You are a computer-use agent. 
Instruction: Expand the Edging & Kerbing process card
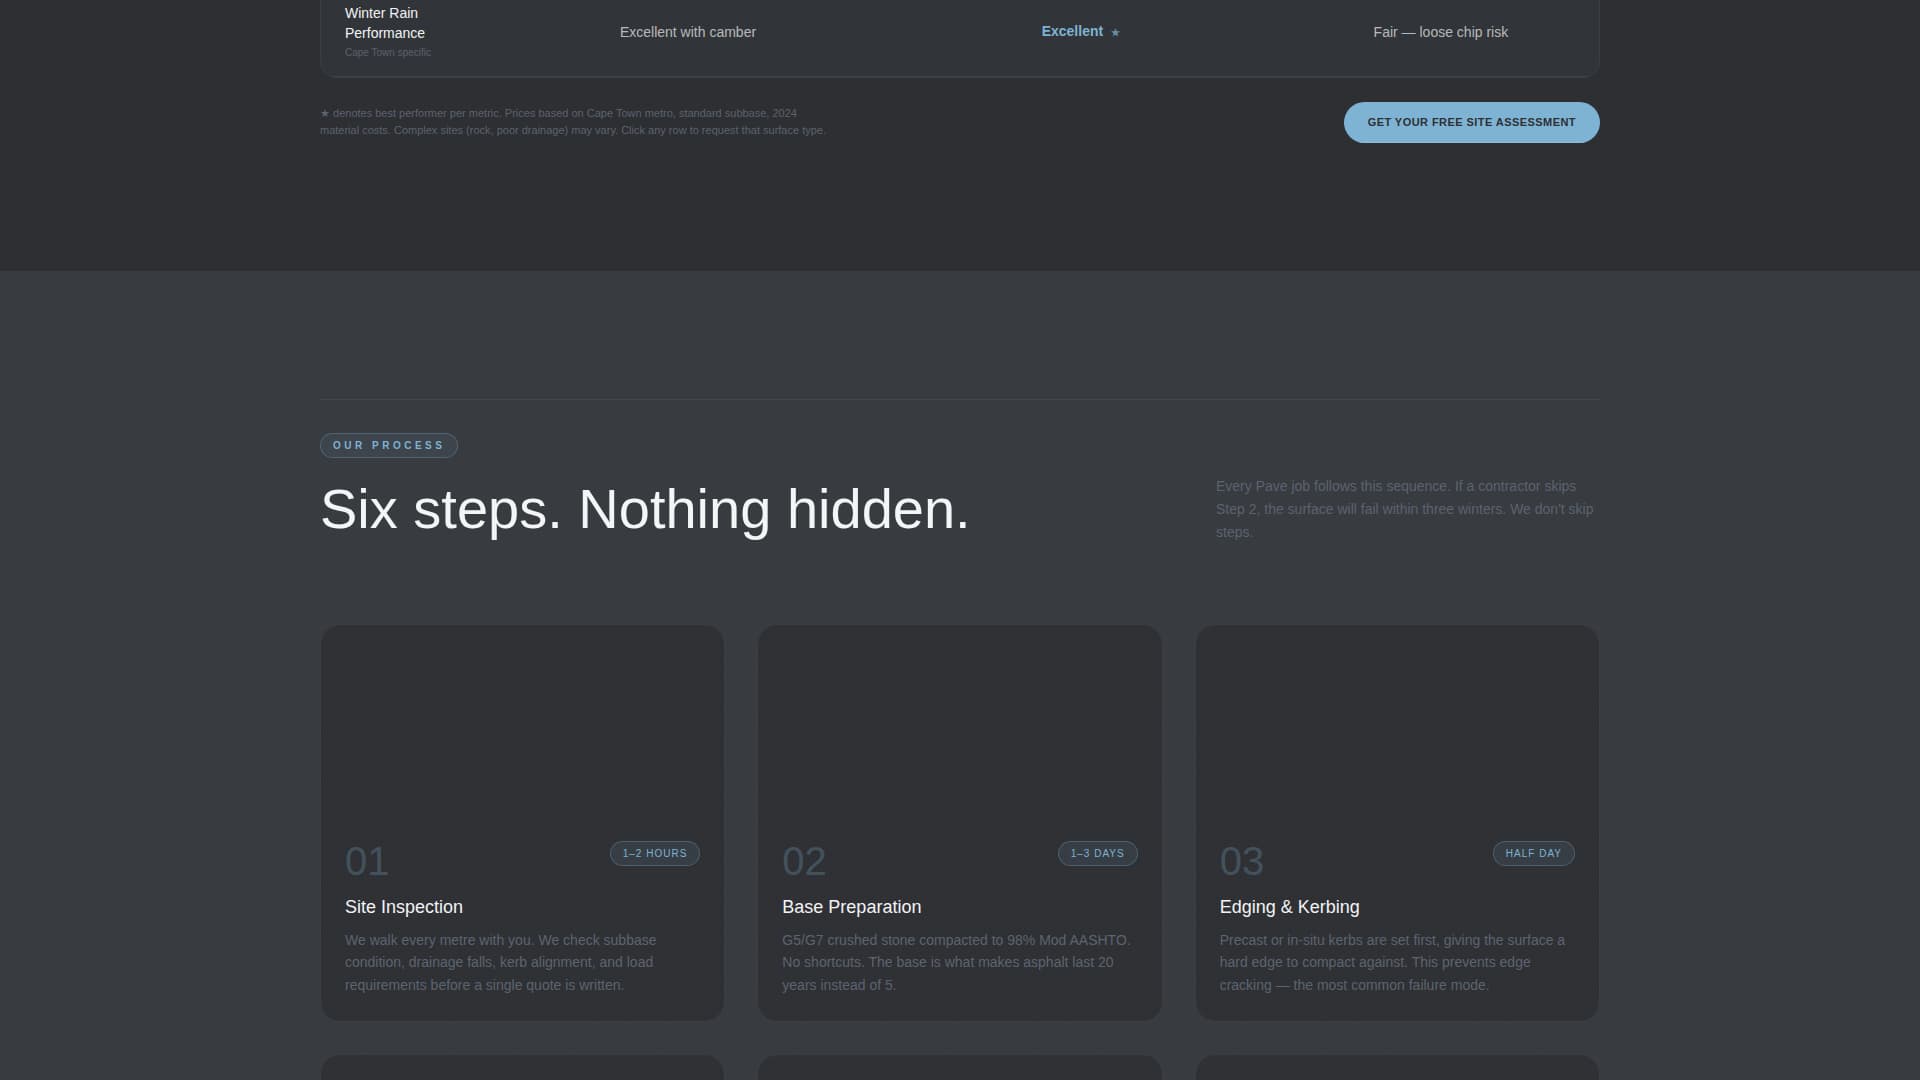tap(1397, 822)
